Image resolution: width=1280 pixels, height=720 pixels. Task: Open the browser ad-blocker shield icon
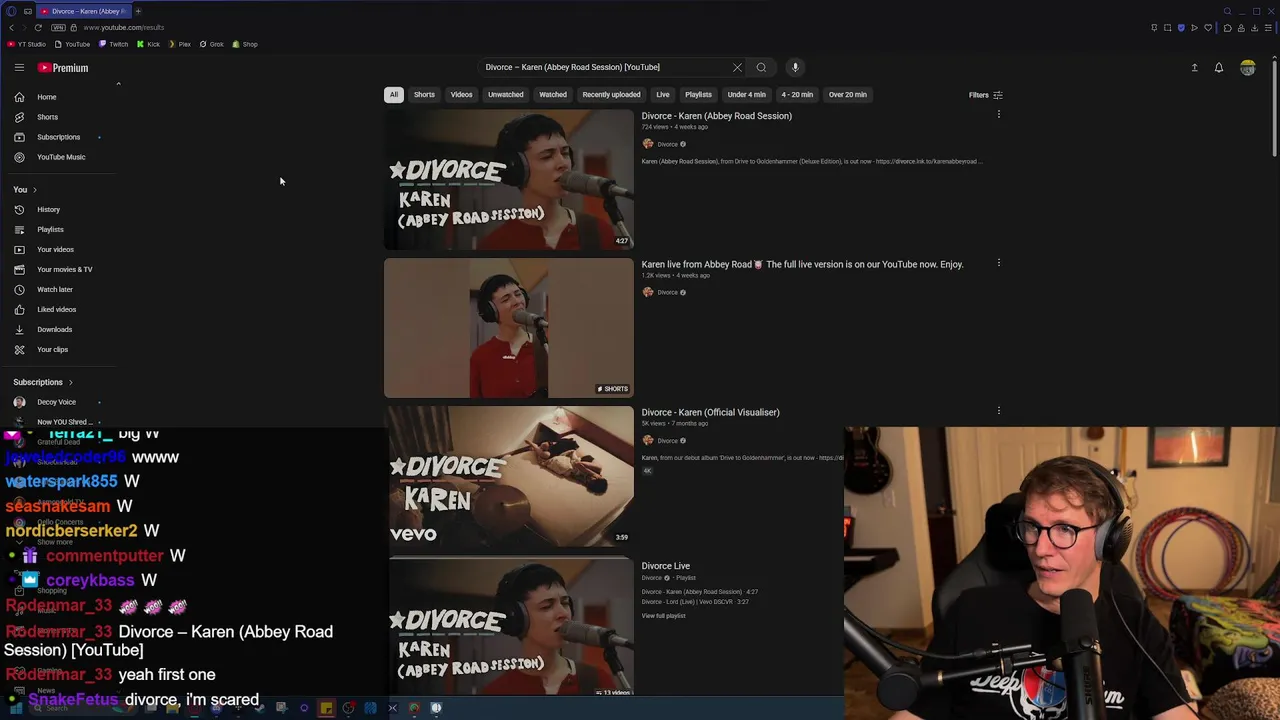[1181, 27]
